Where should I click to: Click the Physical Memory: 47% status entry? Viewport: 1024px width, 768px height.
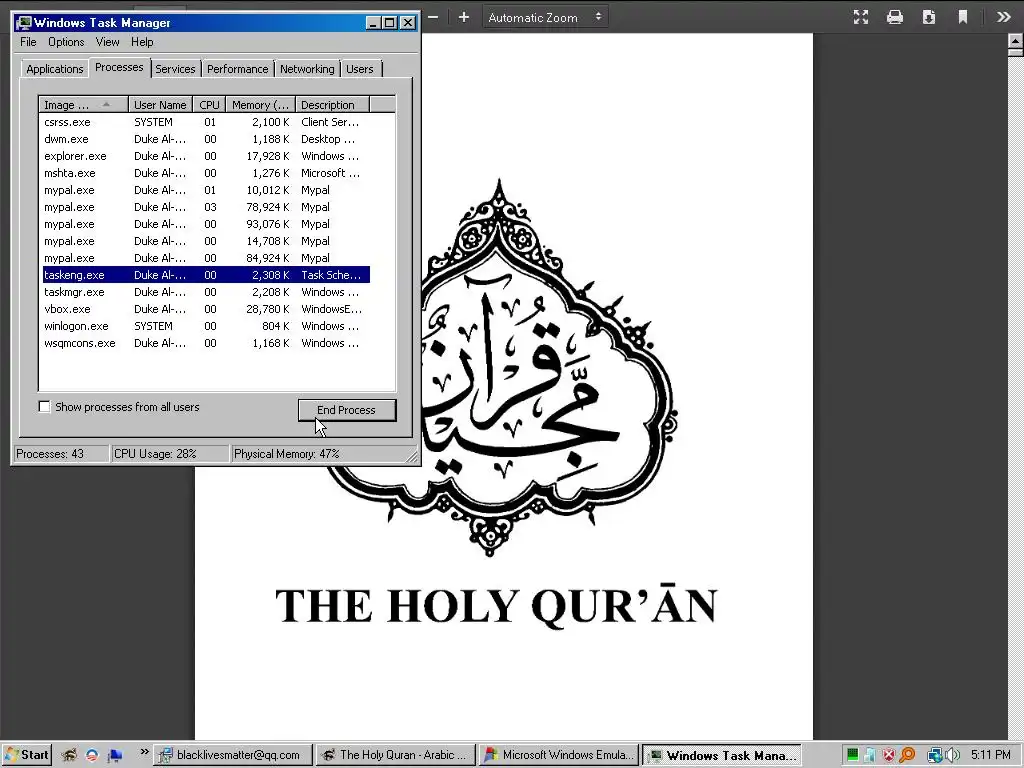point(320,454)
